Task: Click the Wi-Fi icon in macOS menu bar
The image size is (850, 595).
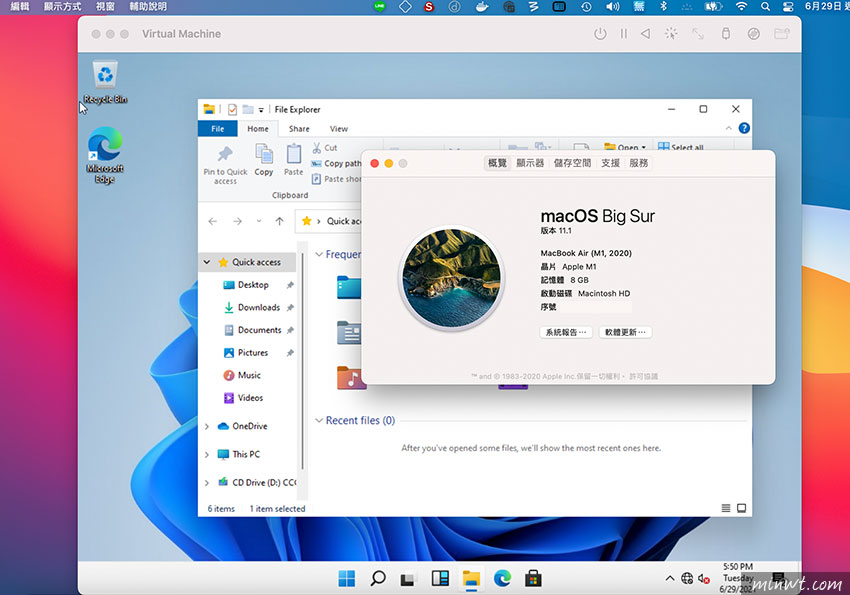Action: pos(741,7)
